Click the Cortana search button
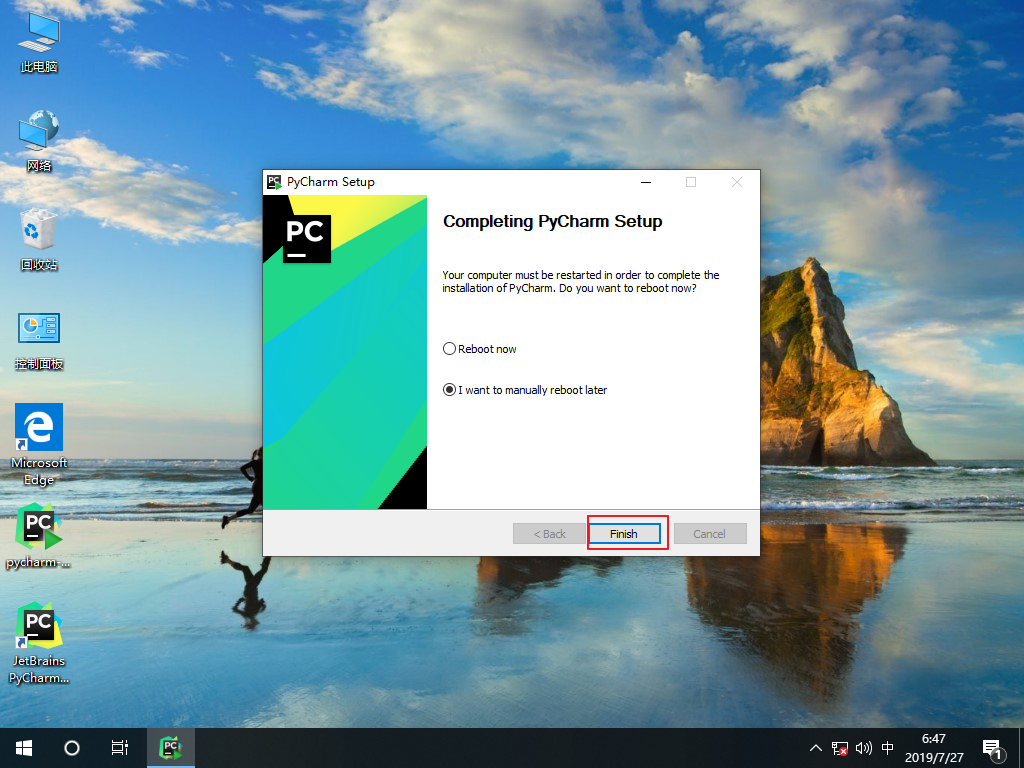The width and height of the screenshot is (1024, 768). click(70, 747)
